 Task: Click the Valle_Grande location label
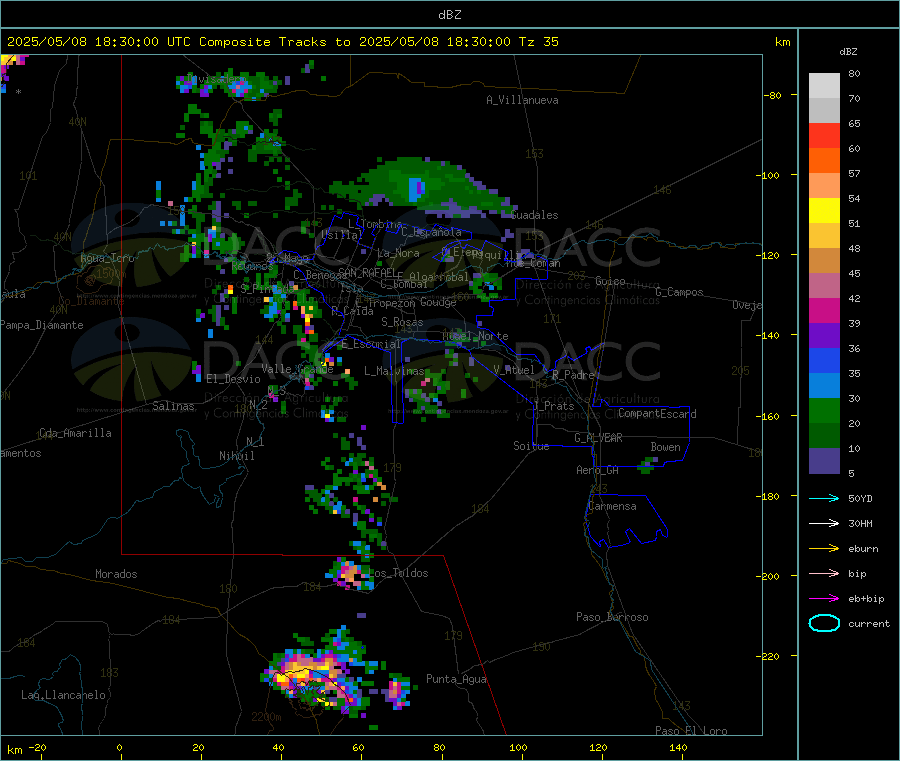click(x=297, y=369)
